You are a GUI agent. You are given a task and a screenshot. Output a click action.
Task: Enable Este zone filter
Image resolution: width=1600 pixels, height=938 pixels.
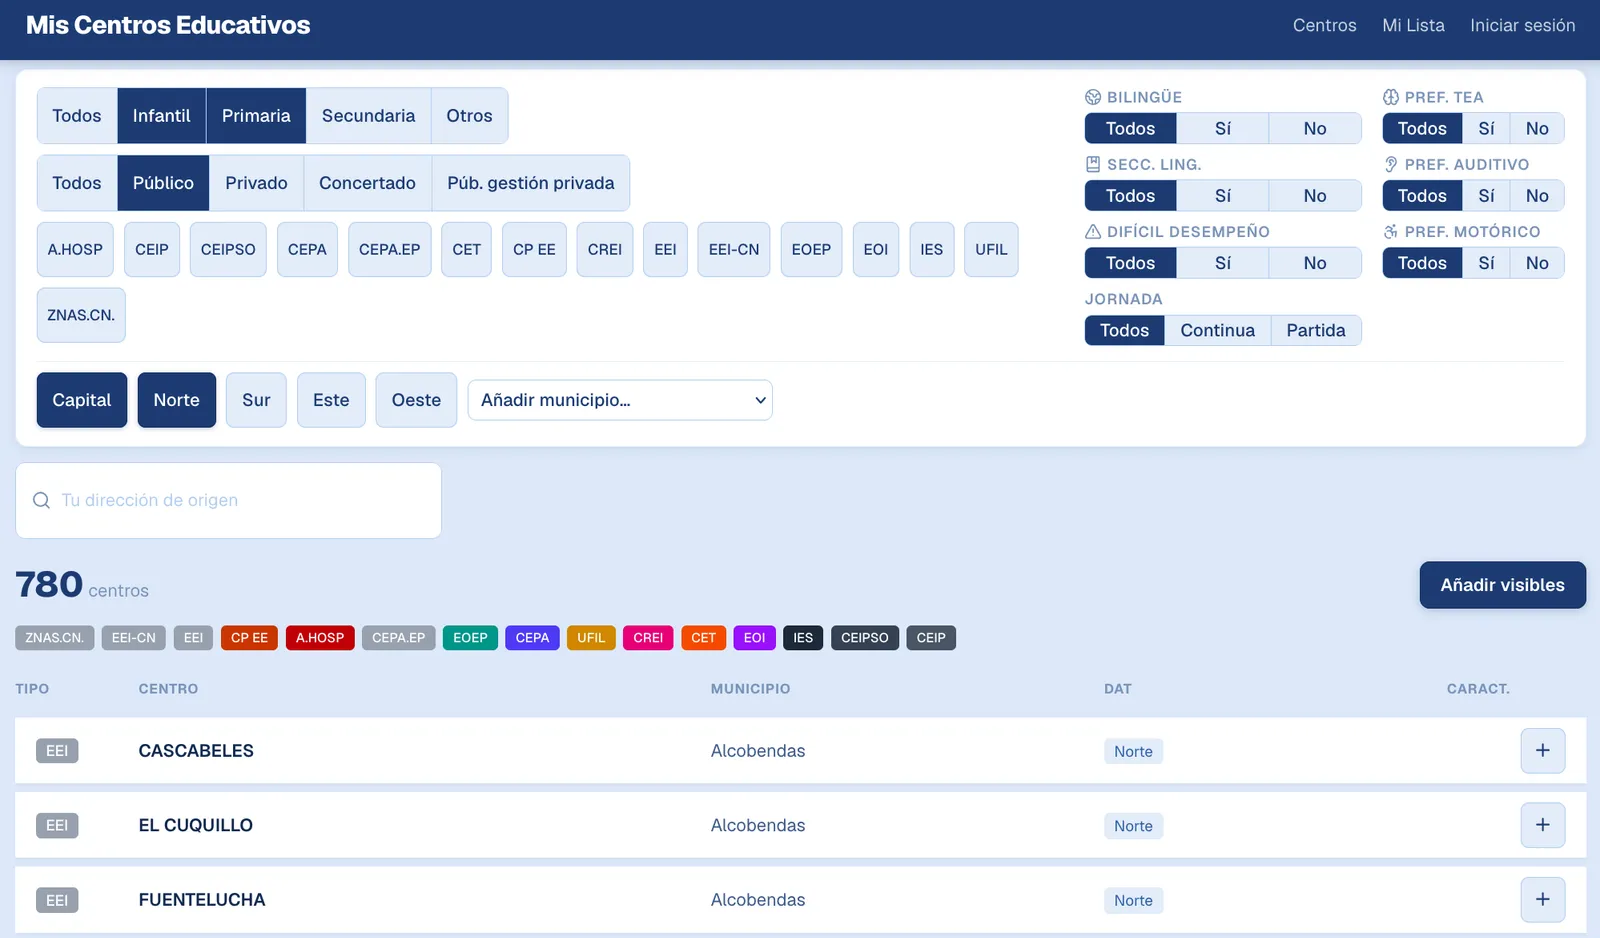(x=331, y=400)
